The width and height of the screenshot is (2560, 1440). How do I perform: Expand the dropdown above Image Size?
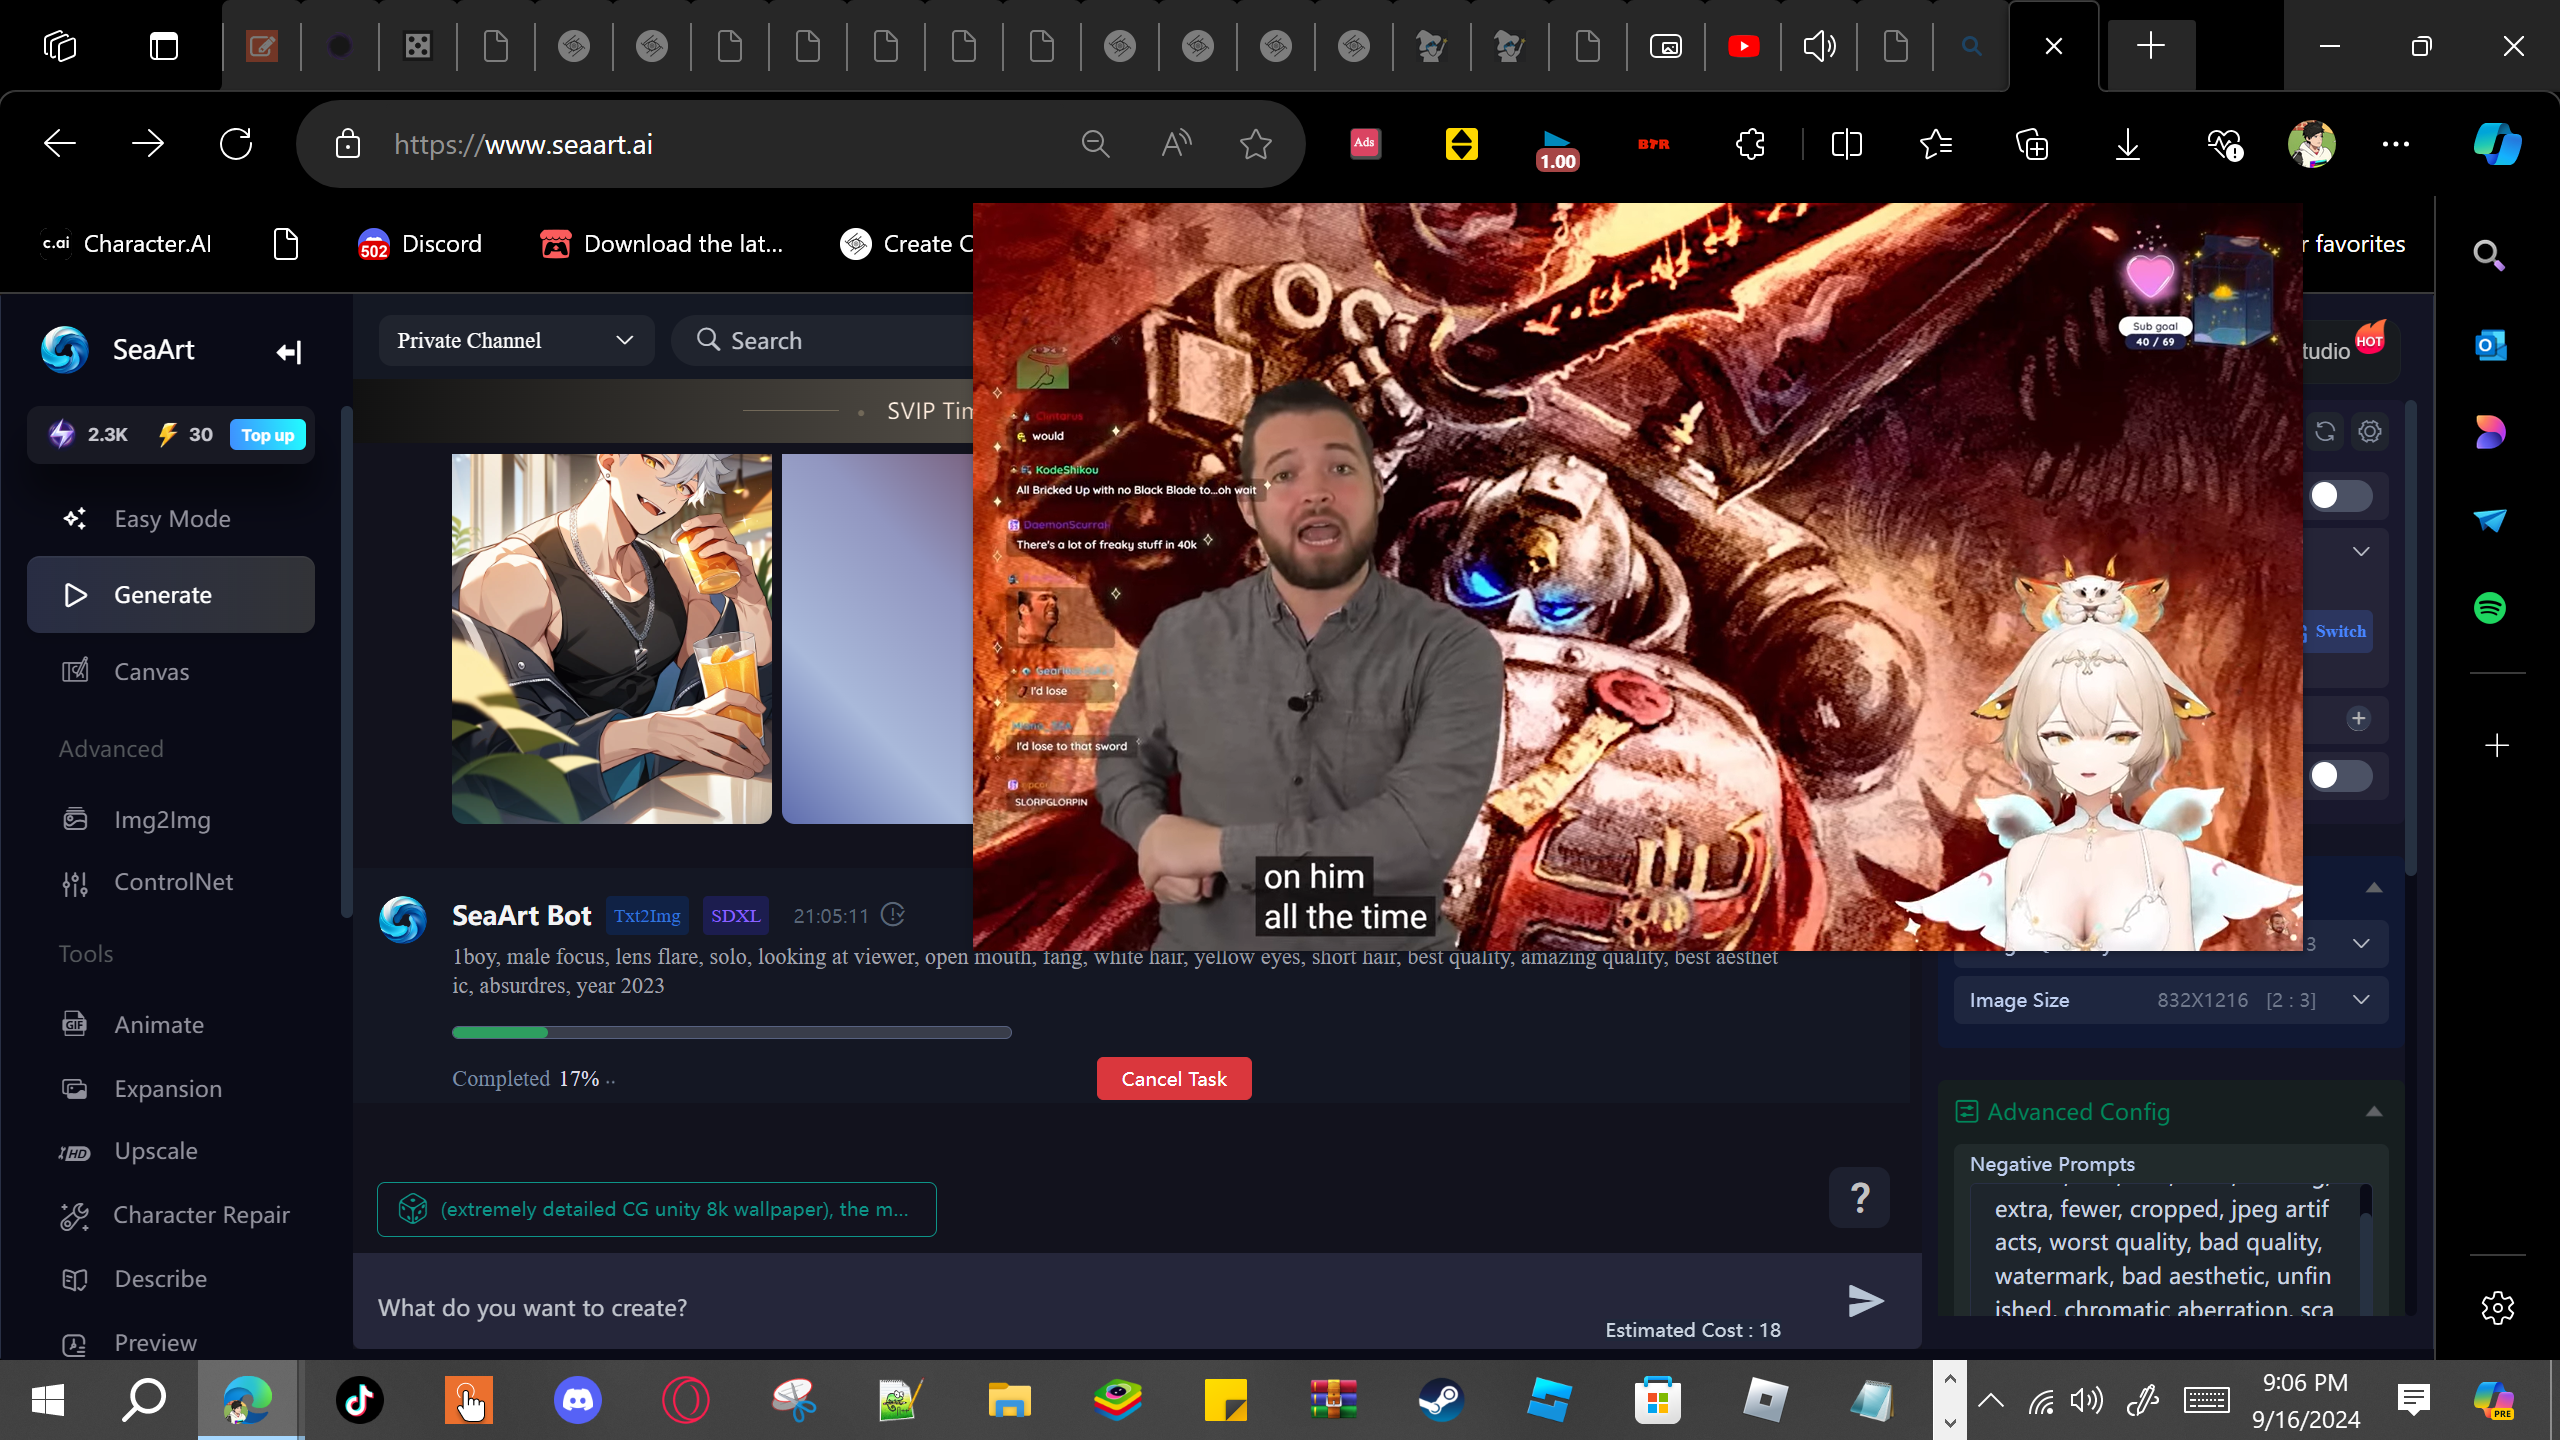point(2361,944)
